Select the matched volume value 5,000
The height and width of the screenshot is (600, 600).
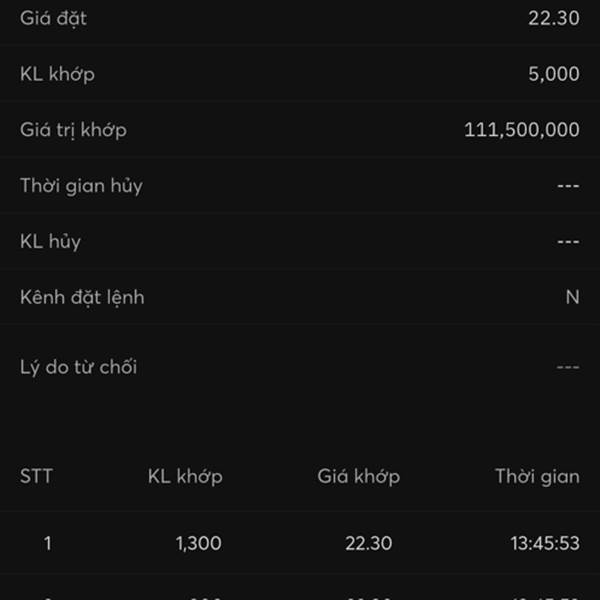(x=554, y=74)
